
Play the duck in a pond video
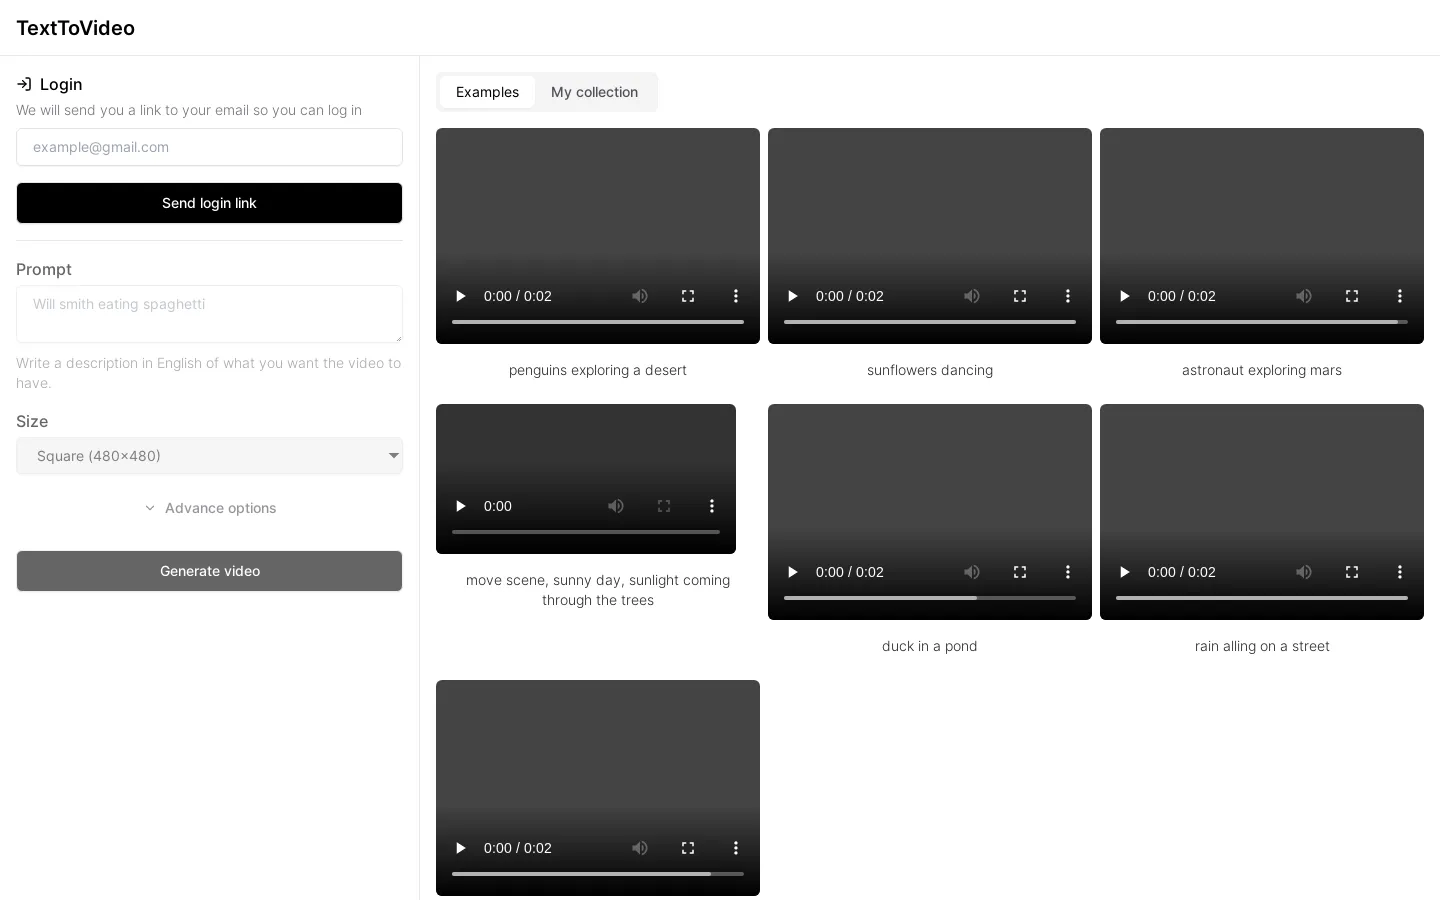click(x=793, y=572)
